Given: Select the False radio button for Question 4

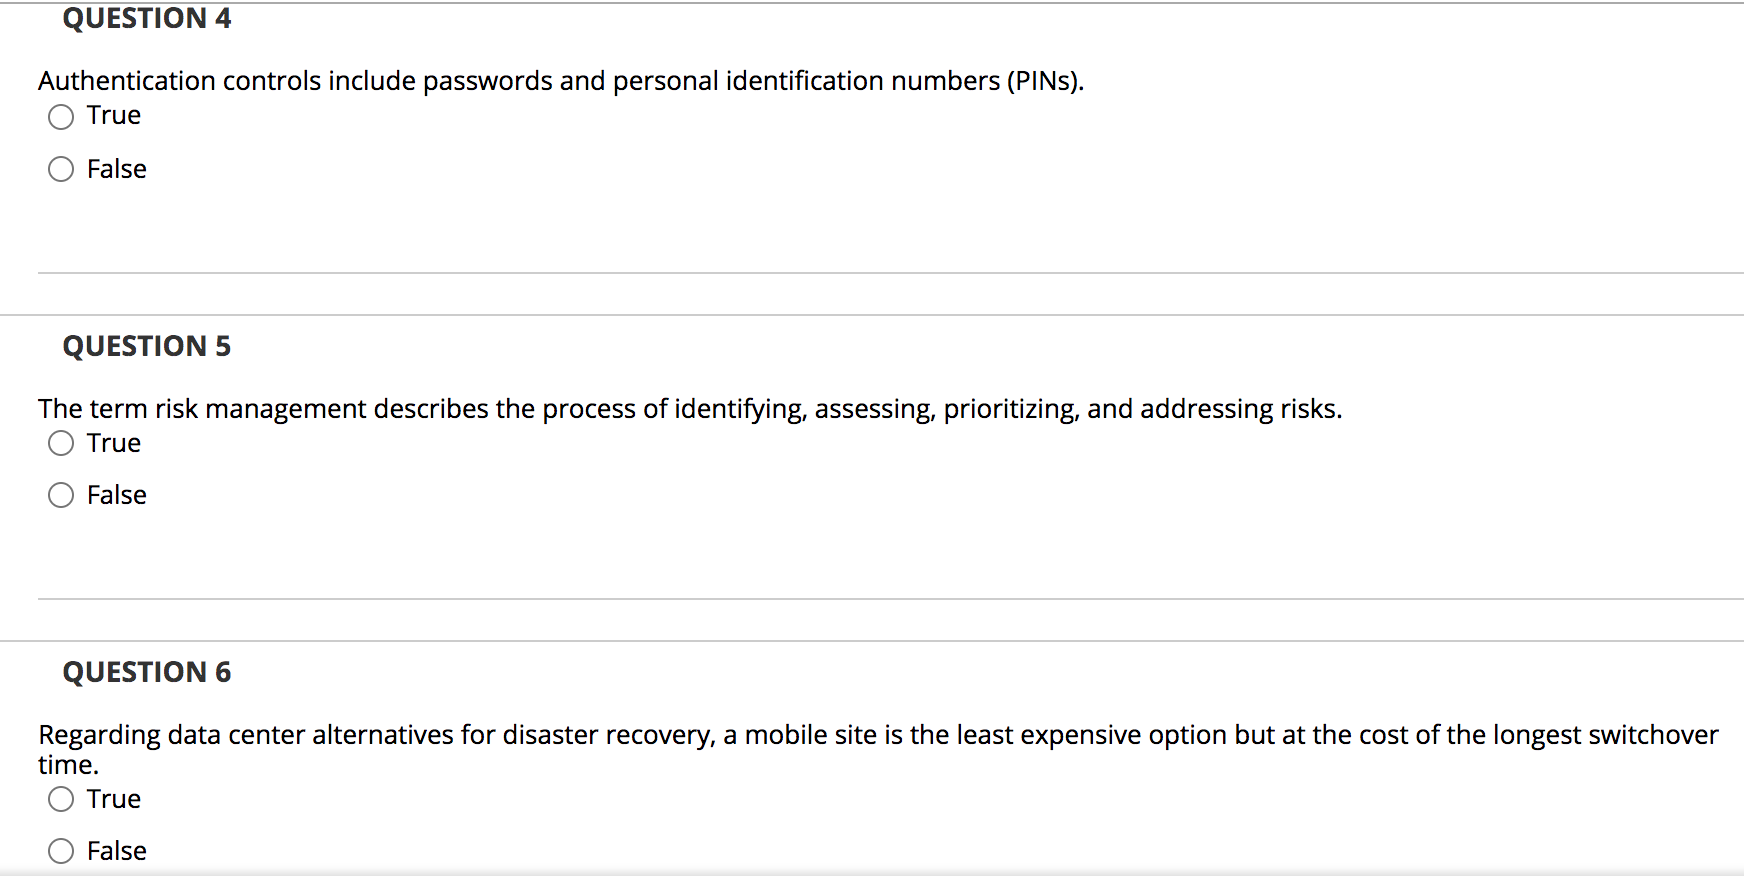Looking at the screenshot, I should [x=61, y=169].
